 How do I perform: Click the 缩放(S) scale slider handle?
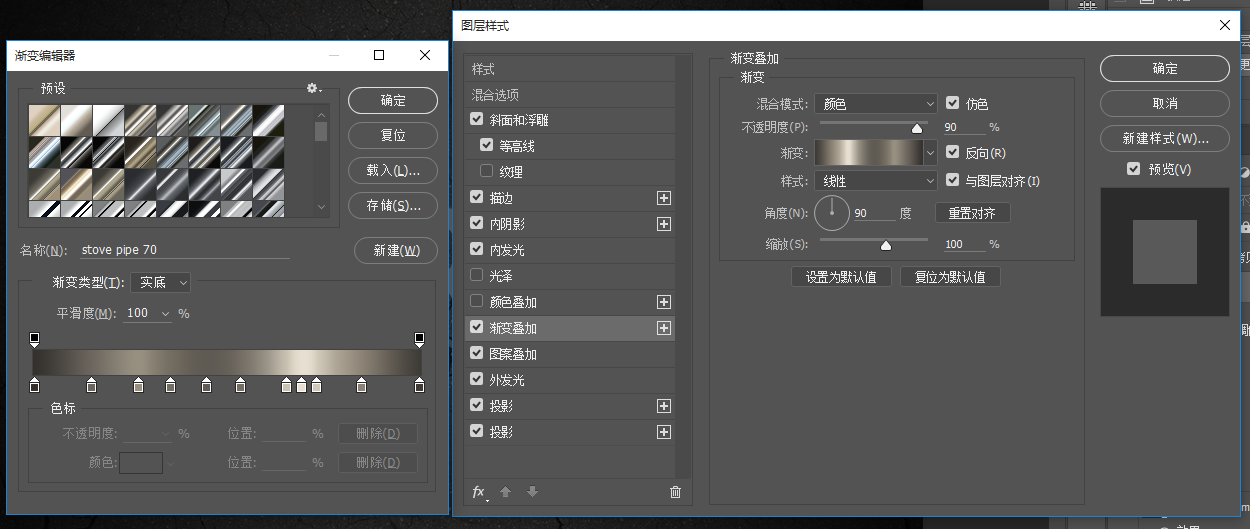(x=885, y=245)
